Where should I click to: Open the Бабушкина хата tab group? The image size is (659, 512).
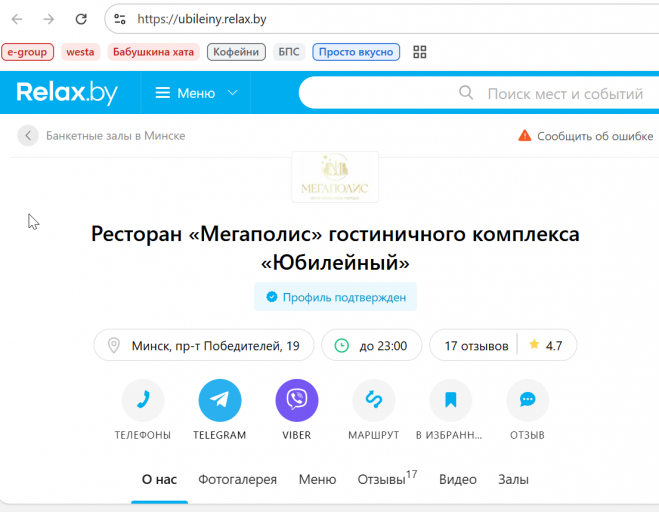(x=153, y=52)
